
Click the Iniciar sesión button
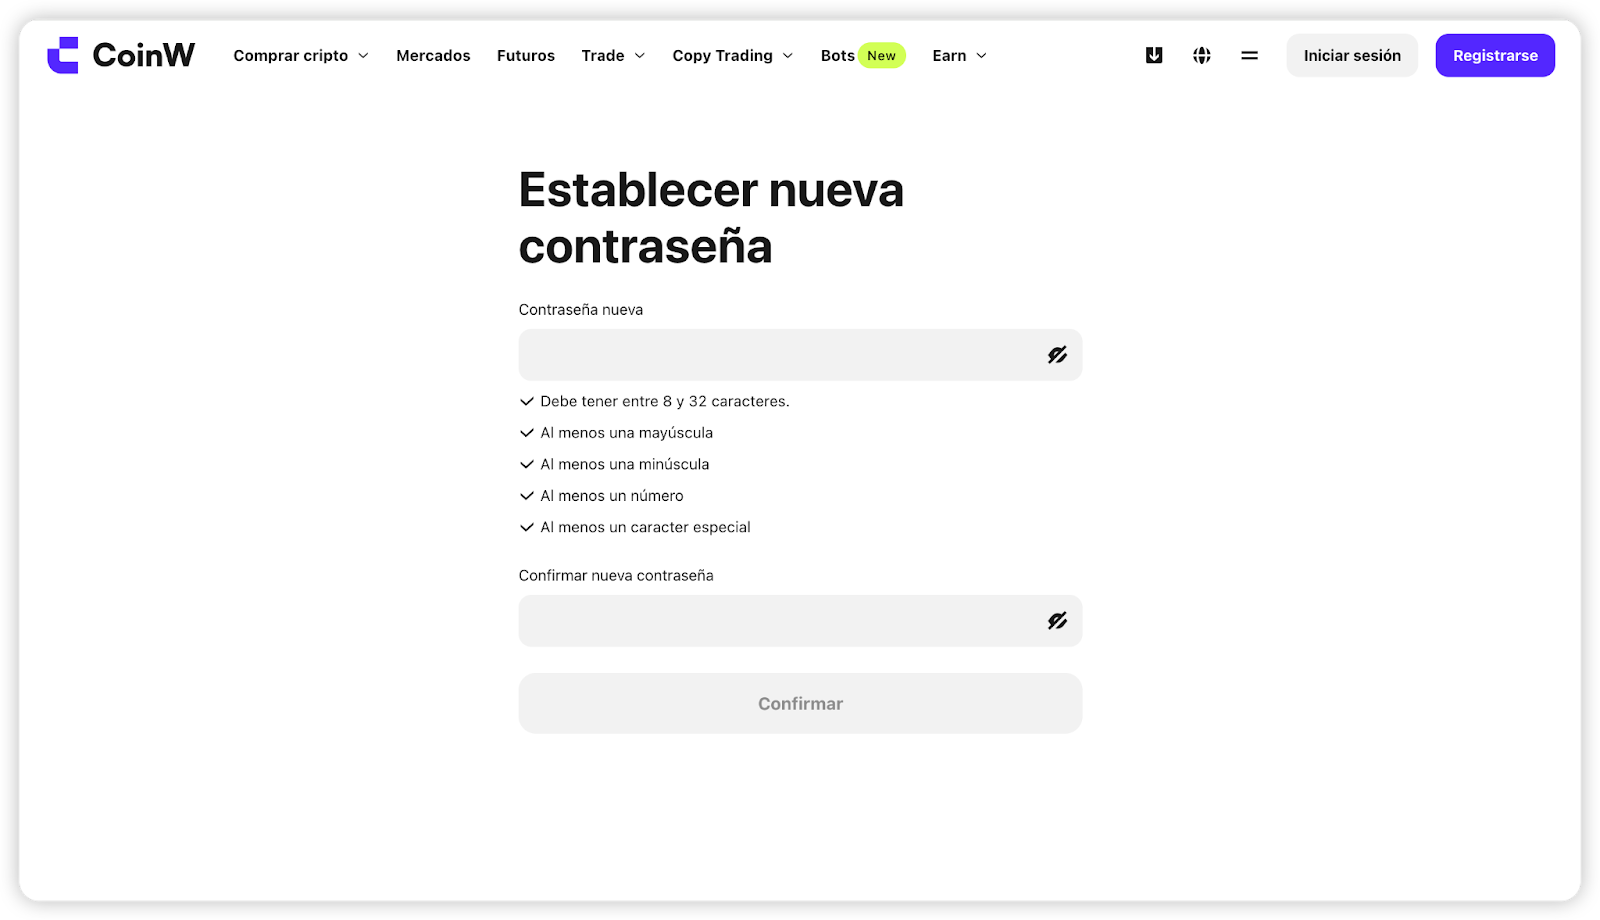click(1352, 55)
